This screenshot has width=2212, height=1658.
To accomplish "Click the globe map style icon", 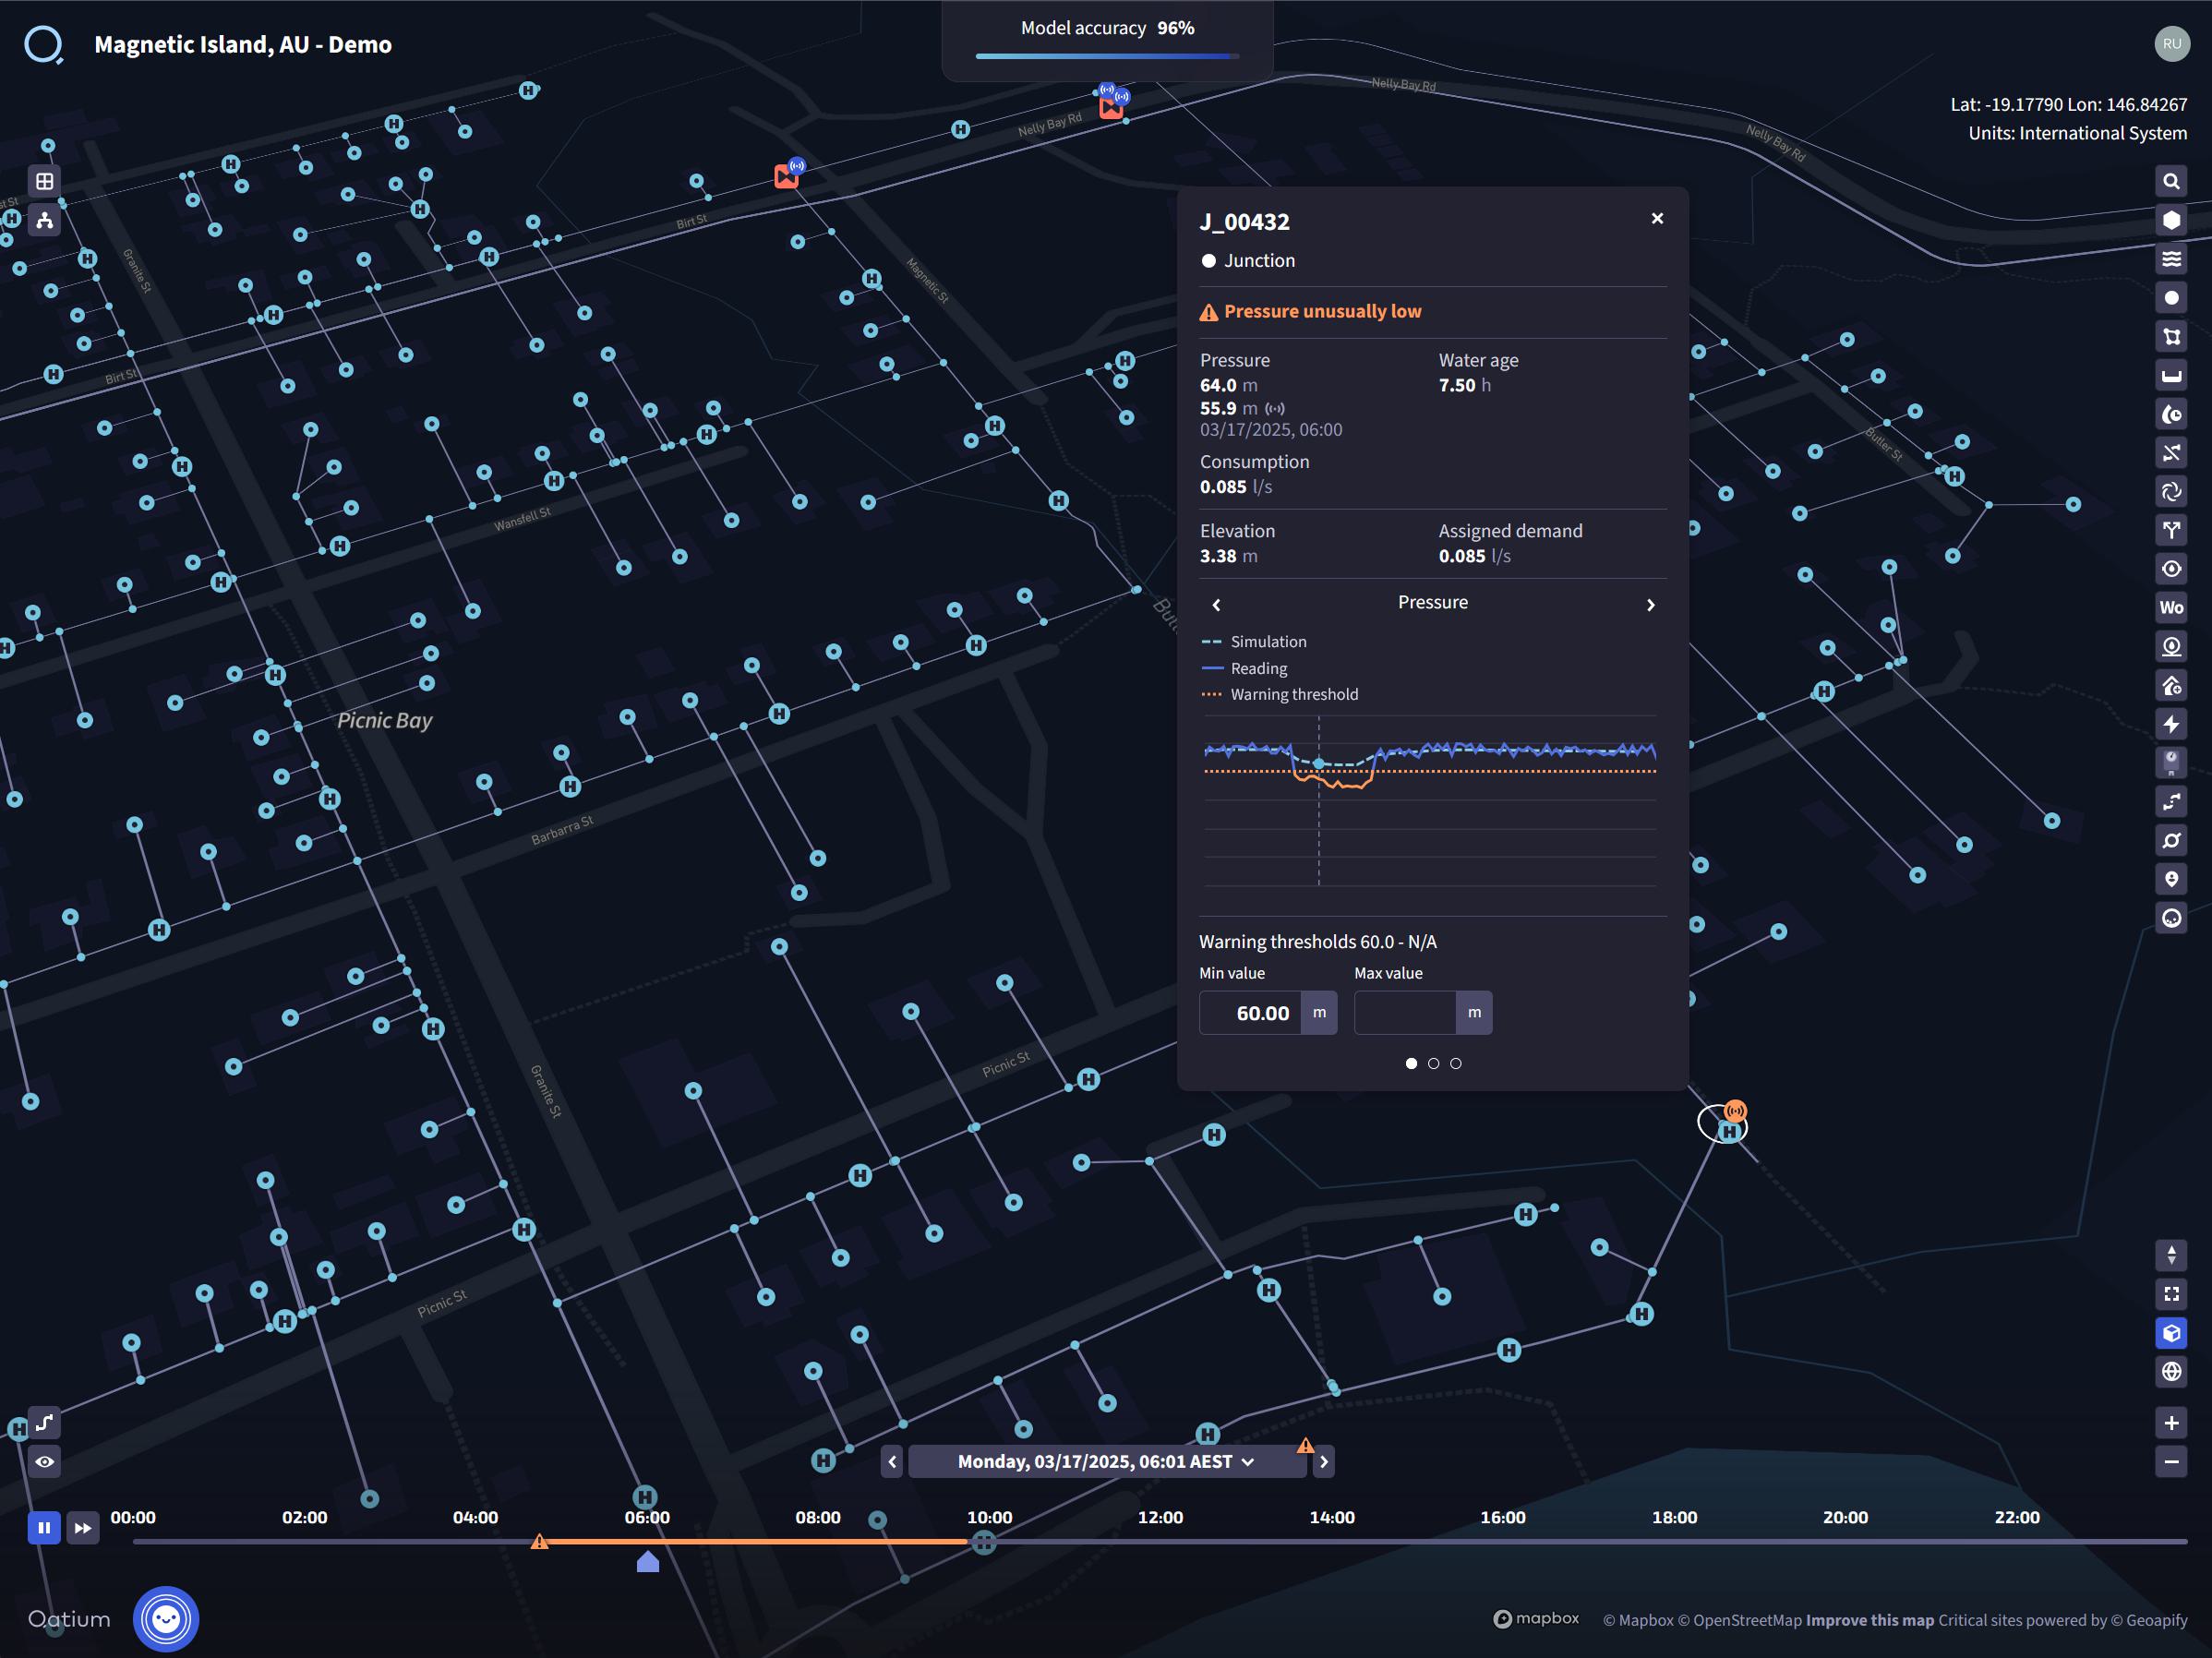I will [x=2171, y=1371].
